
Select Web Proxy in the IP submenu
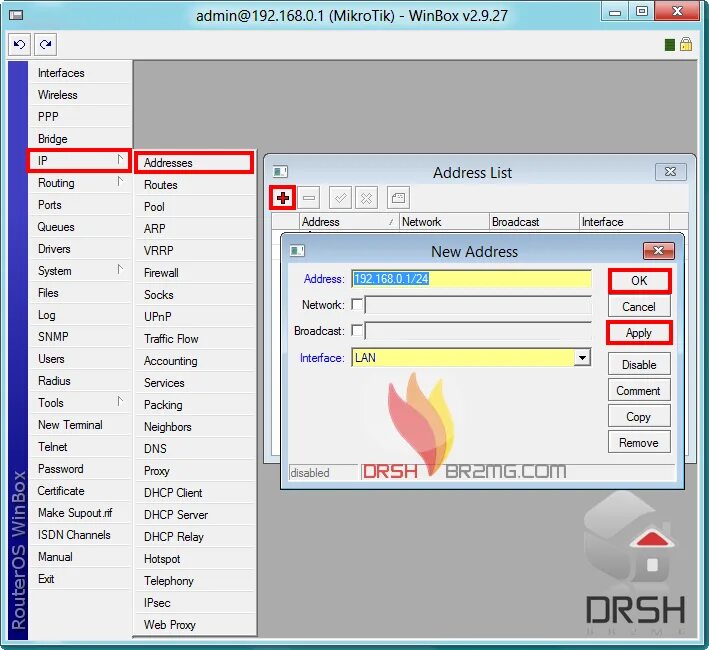(195, 625)
